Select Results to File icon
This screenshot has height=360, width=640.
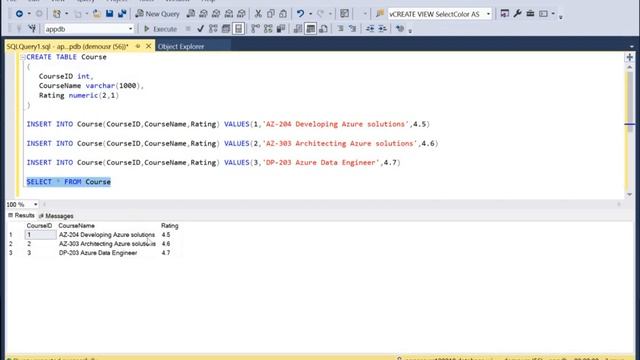[323, 29]
